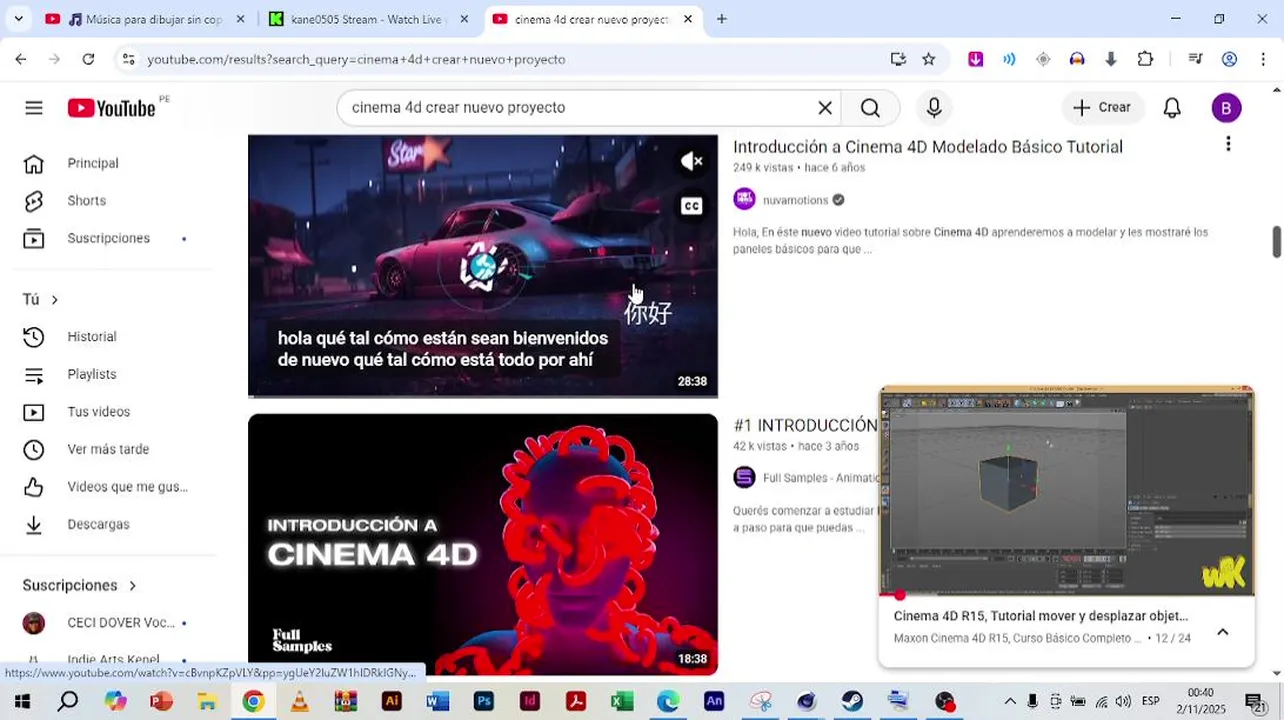Open Principal in the sidebar
The height and width of the screenshot is (720, 1284).
coord(93,163)
